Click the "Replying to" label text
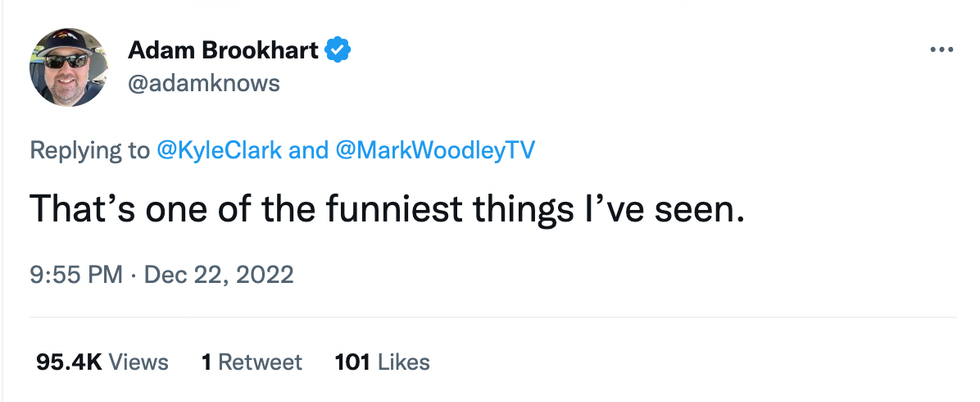Image resolution: width=980 pixels, height=402 pixels. (90, 151)
